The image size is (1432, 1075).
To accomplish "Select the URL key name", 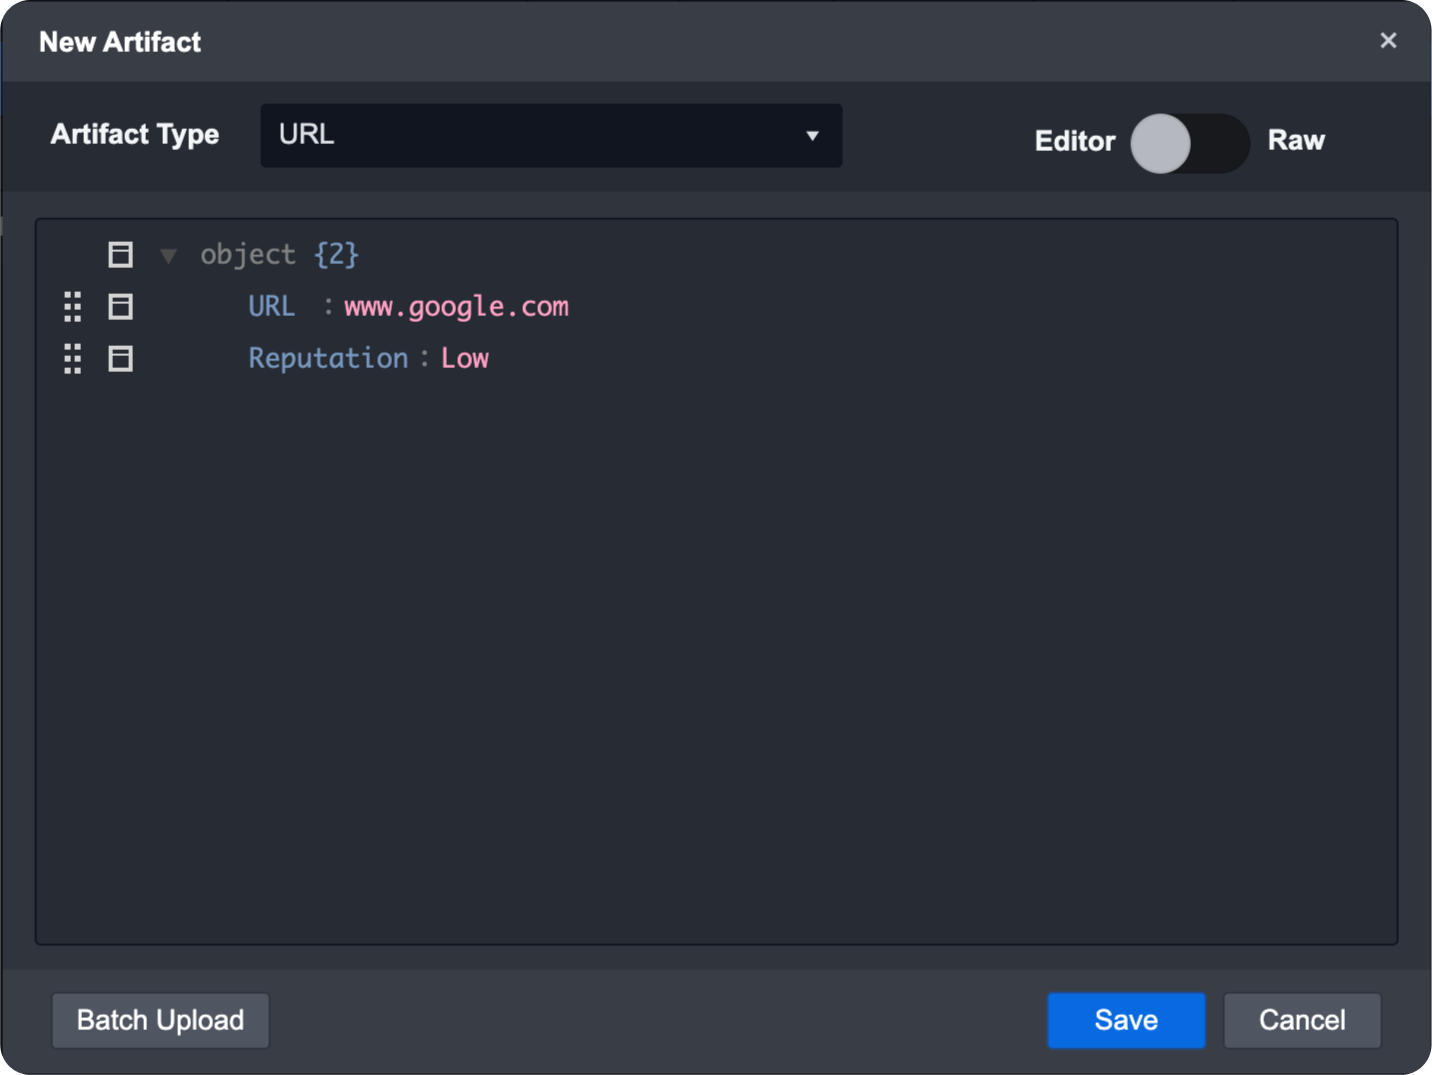I will (272, 307).
